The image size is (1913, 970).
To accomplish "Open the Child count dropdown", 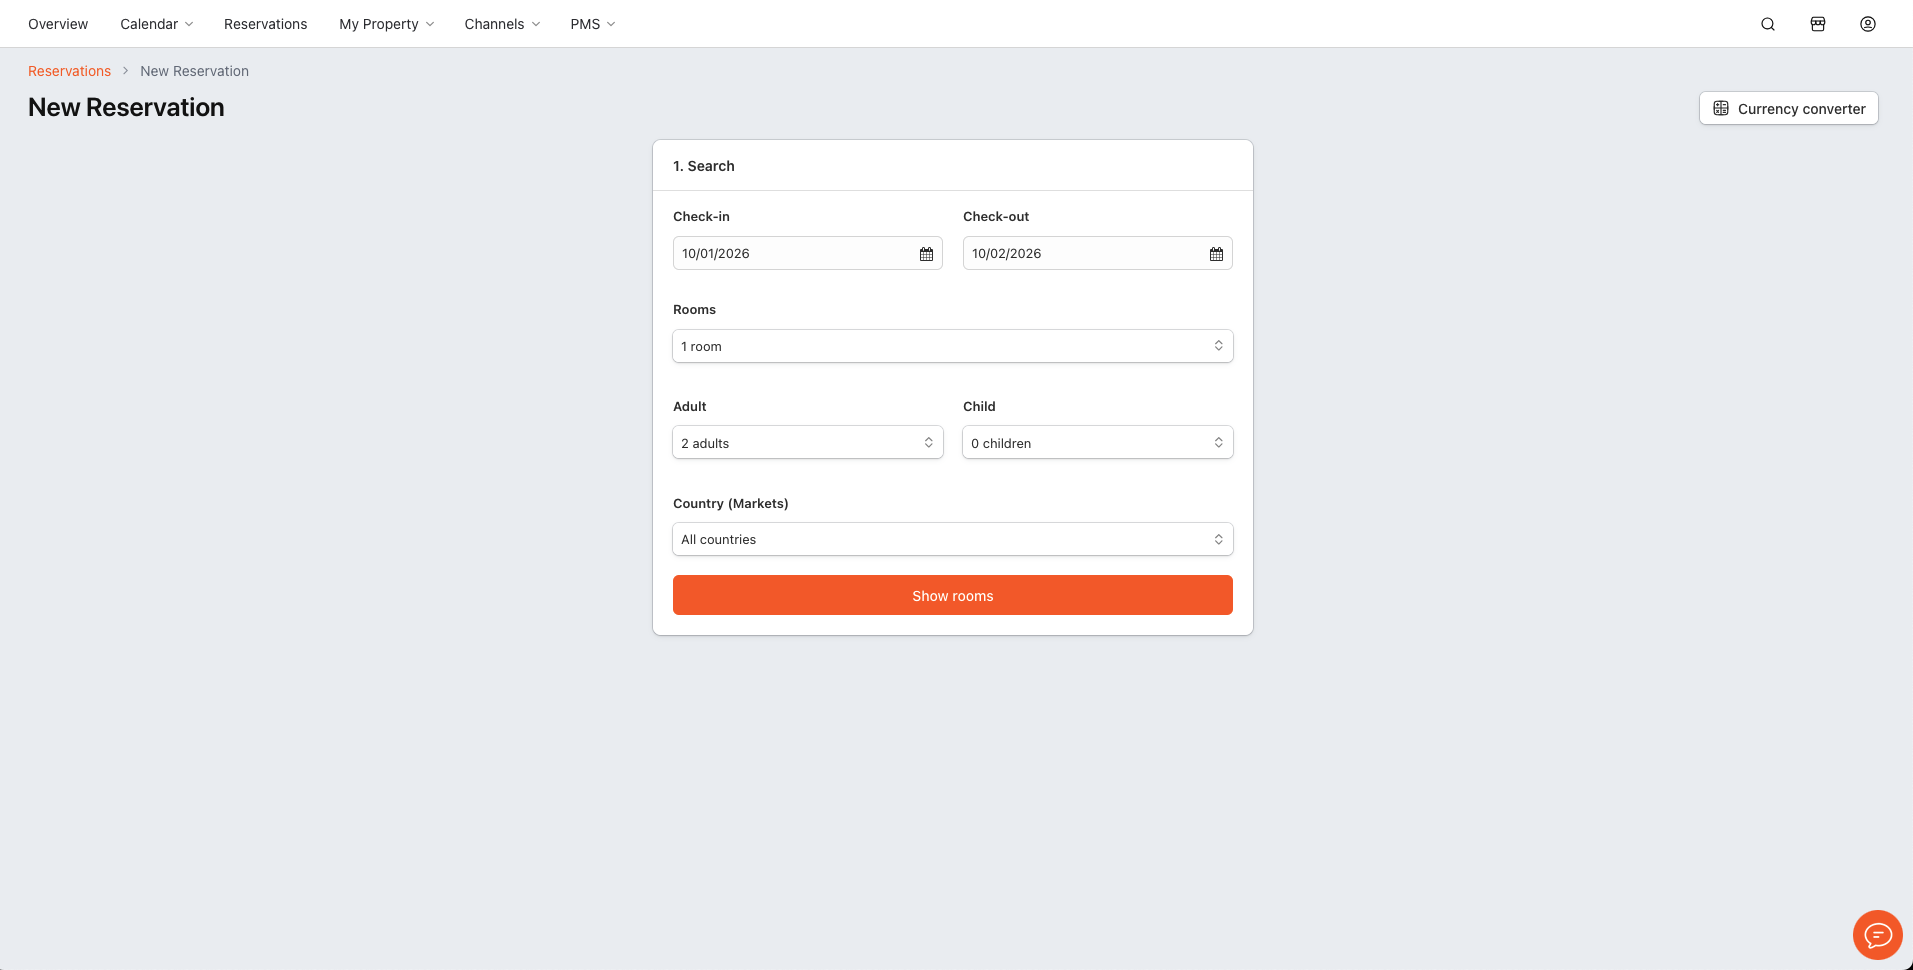I will point(1097,443).
